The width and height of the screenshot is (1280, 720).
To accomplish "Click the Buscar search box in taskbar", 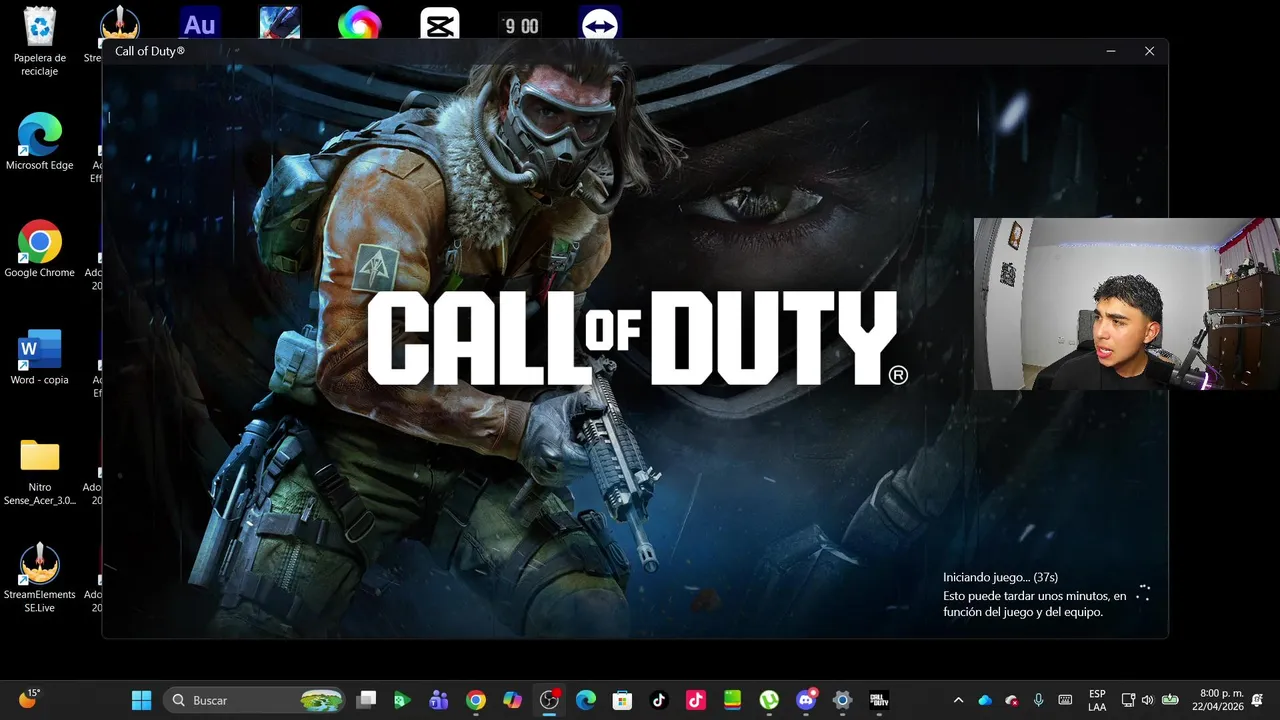I will tap(254, 700).
